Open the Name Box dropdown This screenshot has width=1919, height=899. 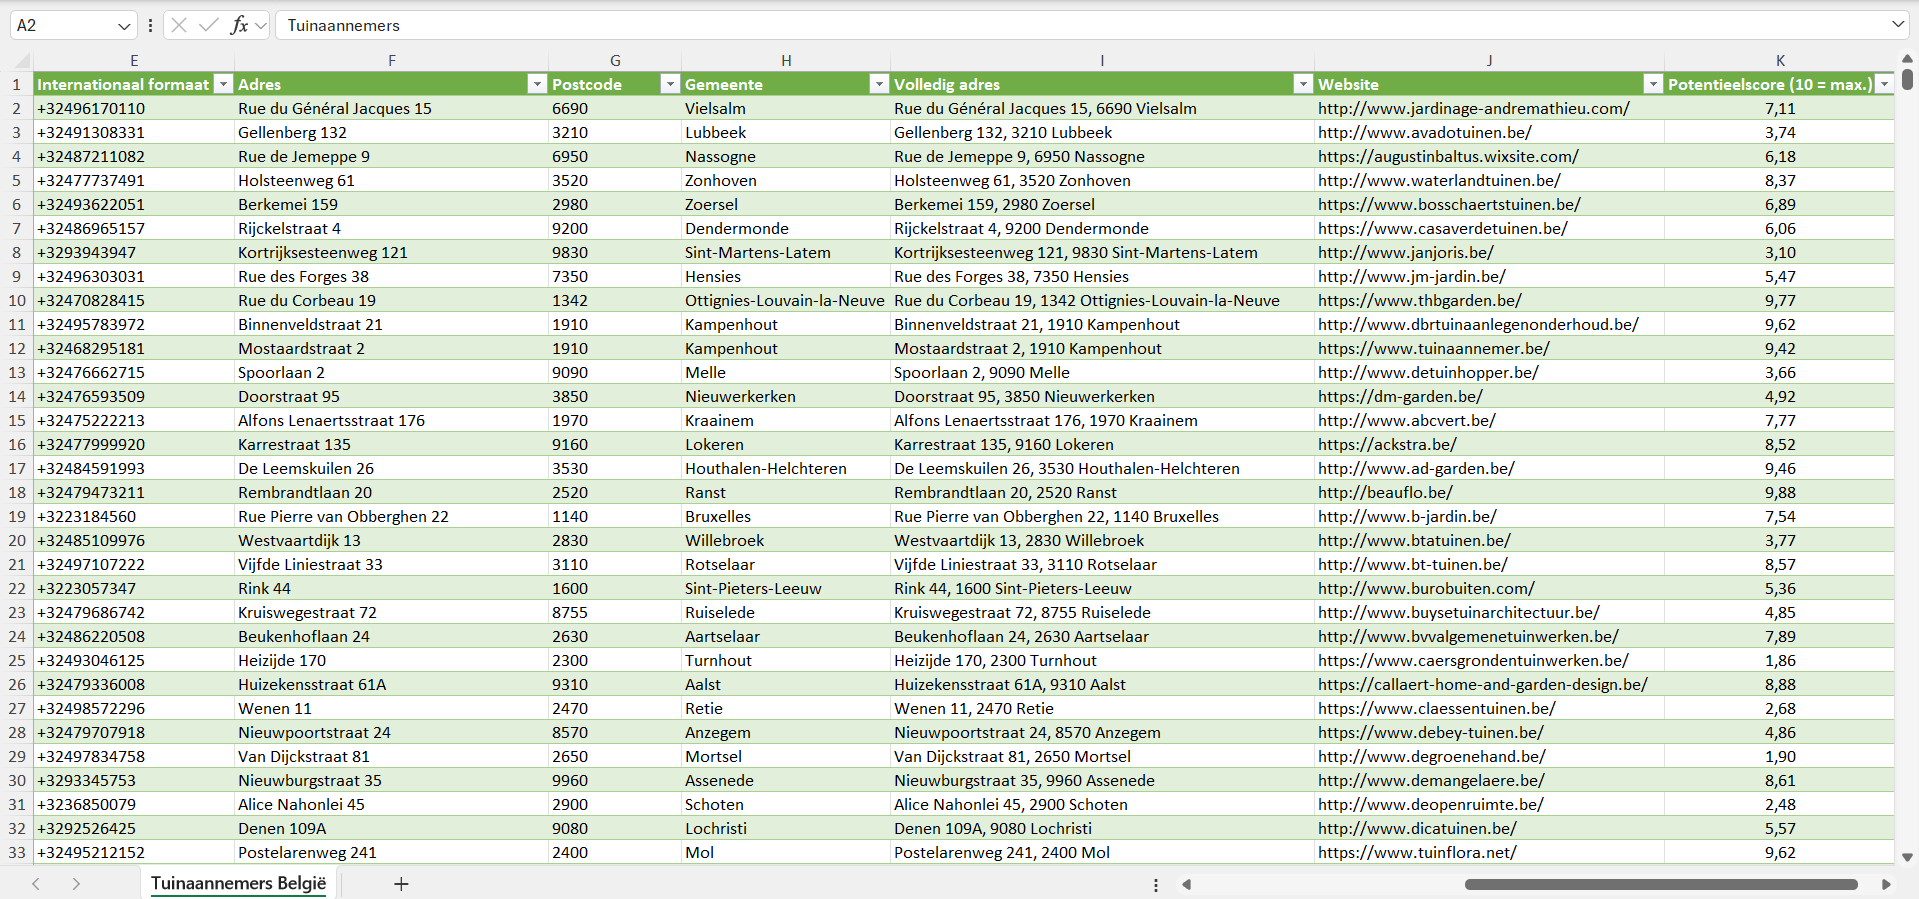tap(124, 26)
